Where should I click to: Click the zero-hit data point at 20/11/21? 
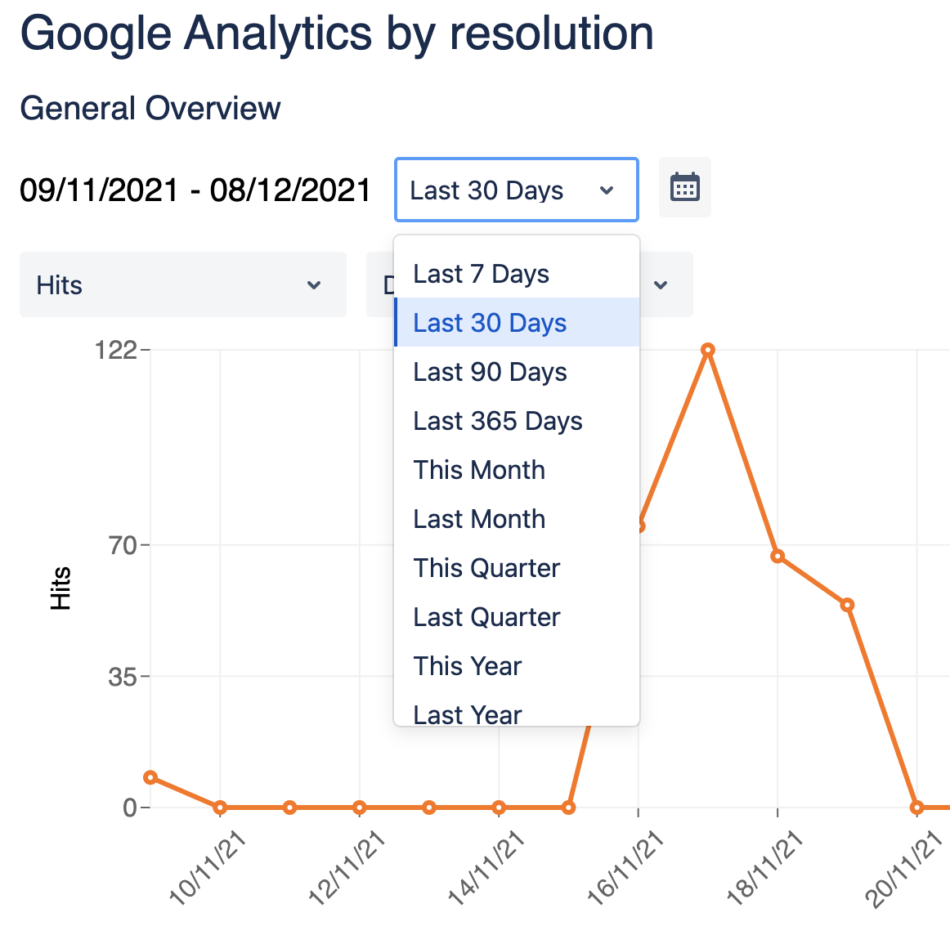tap(917, 807)
